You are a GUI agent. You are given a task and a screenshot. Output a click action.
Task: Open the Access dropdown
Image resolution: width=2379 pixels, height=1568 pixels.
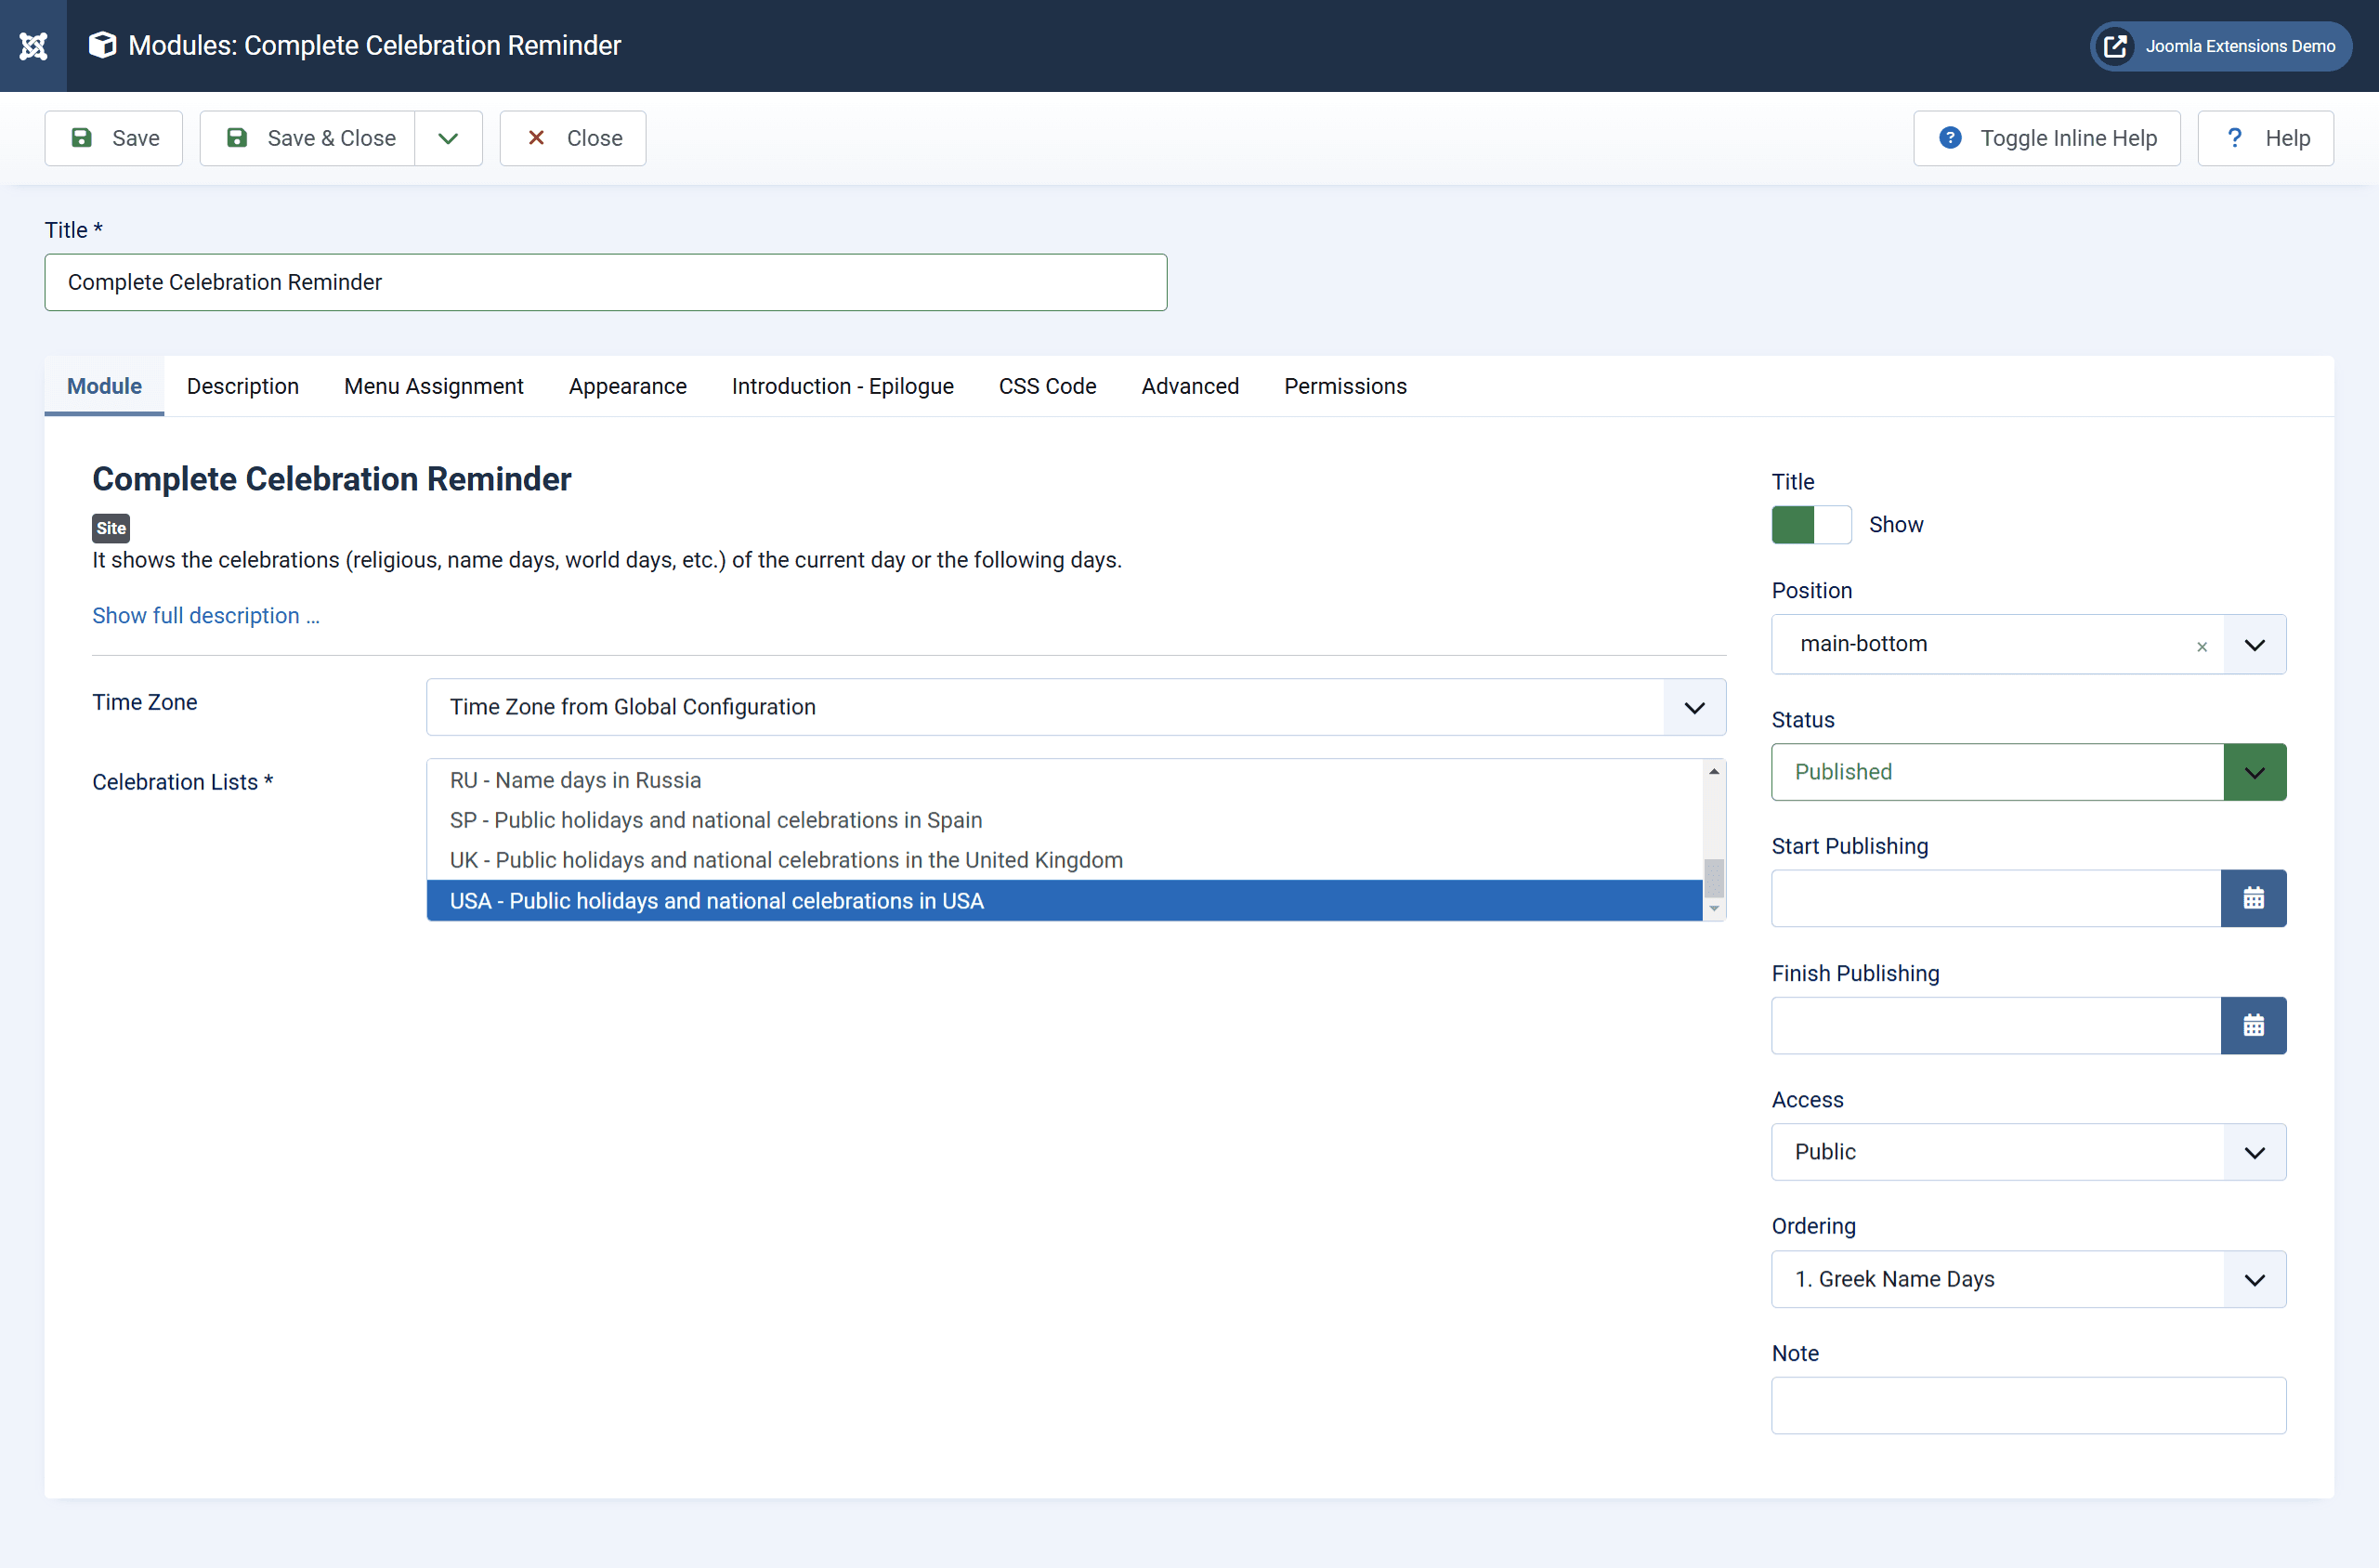click(x=2029, y=1152)
